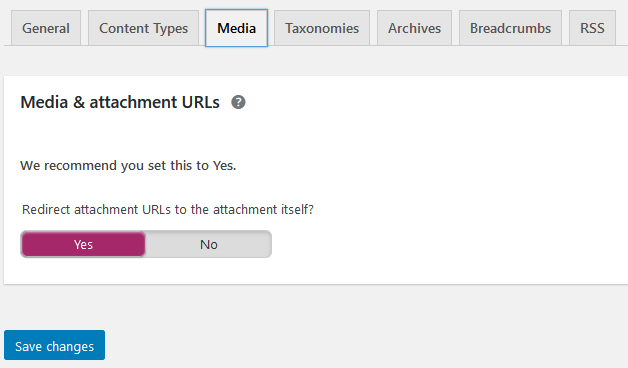Click the word 'Redirect' in the toggle label
The width and height of the screenshot is (628, 368).
(x=46, y=209)
